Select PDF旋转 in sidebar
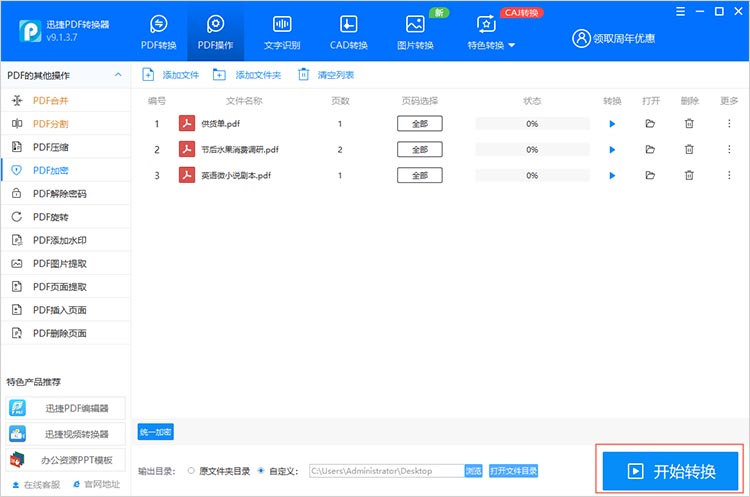This screenshot has width=750, height=497. pyautogui.click(x=66, y=217)
